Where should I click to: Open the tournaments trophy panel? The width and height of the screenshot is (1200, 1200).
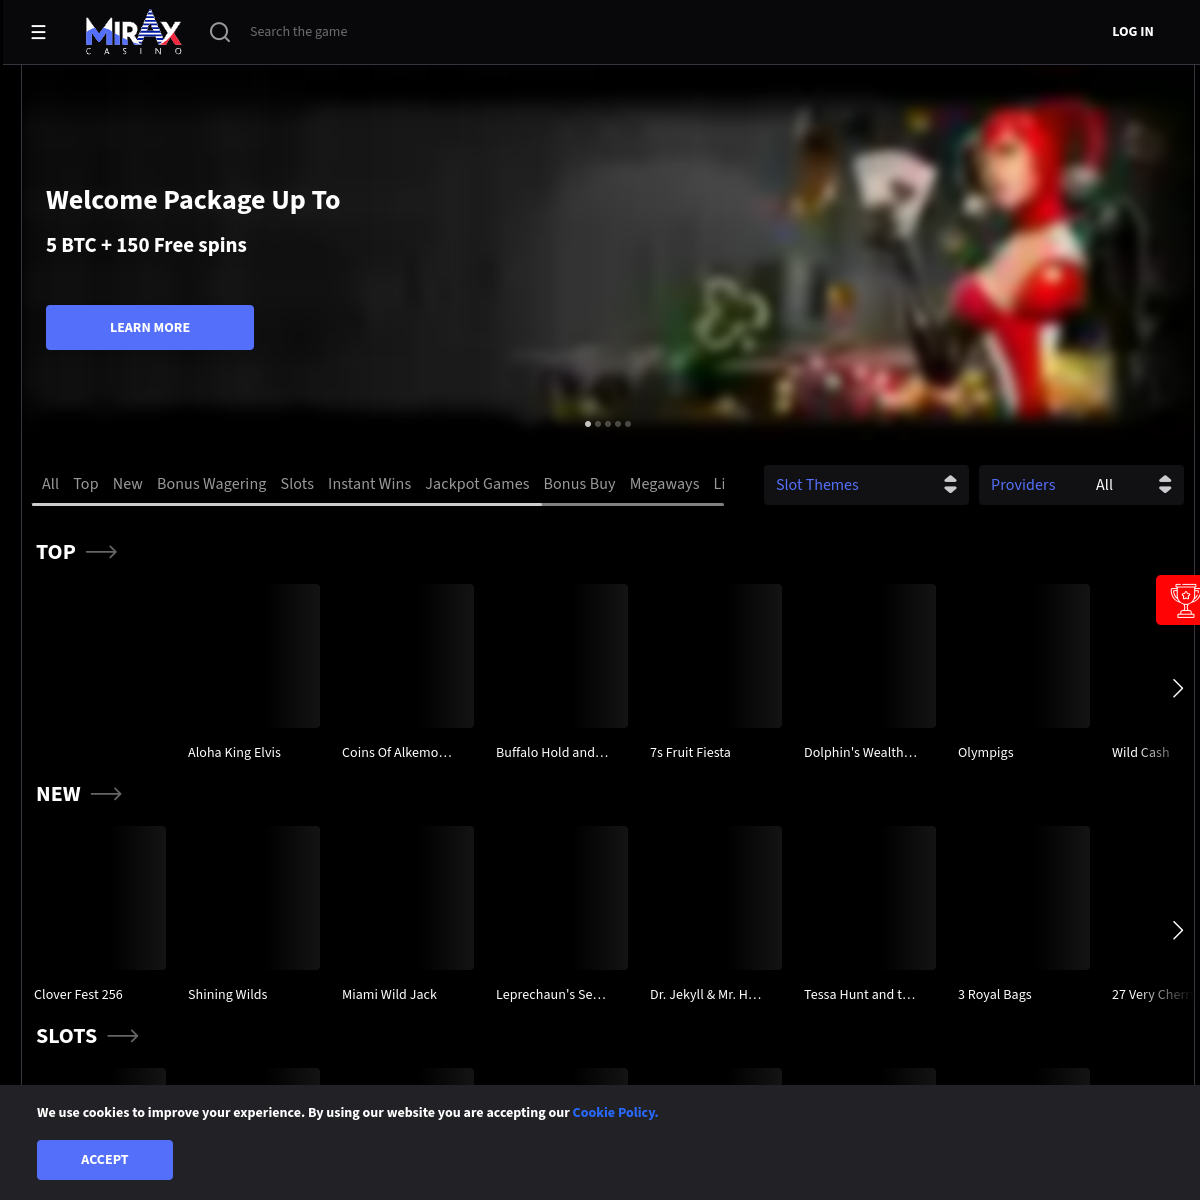[1184, 600]
